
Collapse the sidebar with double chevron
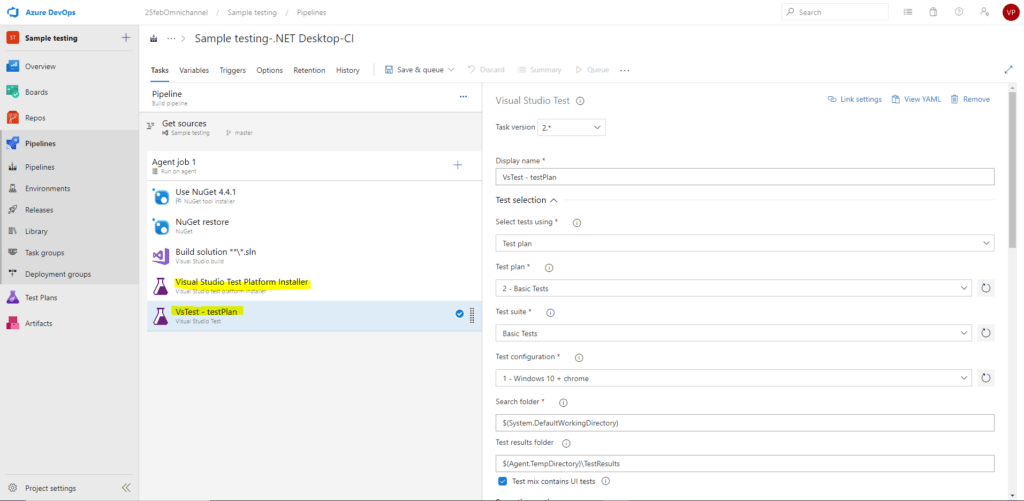coord(126,488)
